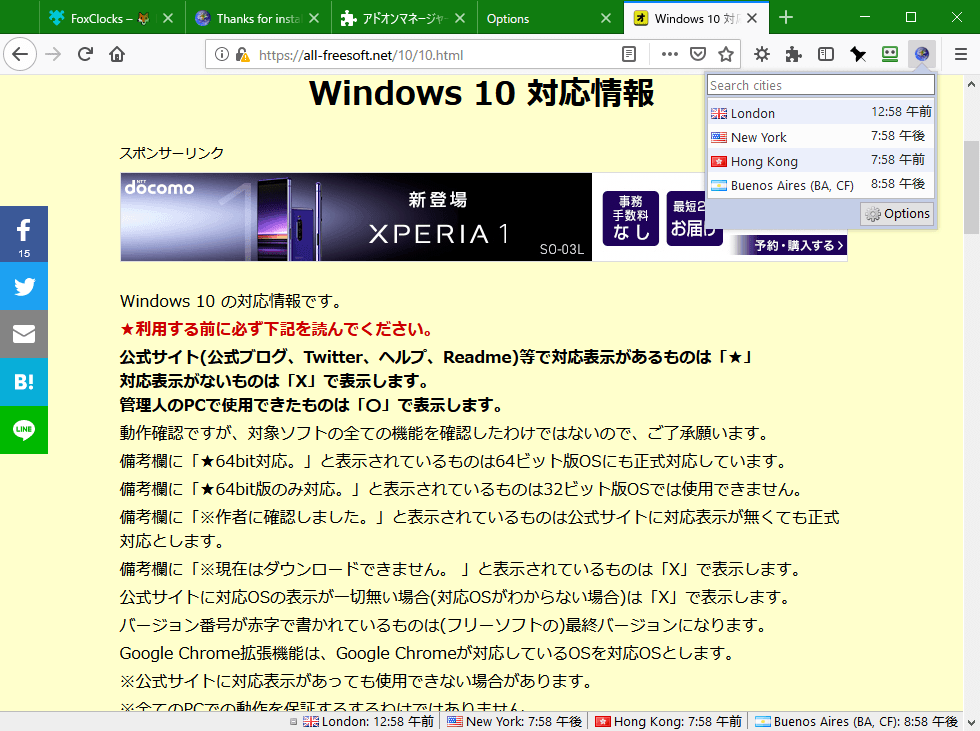This screenshot has width=980, height=731.
Task: Open the home page
Action: pyautogui.click(x=117, y=54)
